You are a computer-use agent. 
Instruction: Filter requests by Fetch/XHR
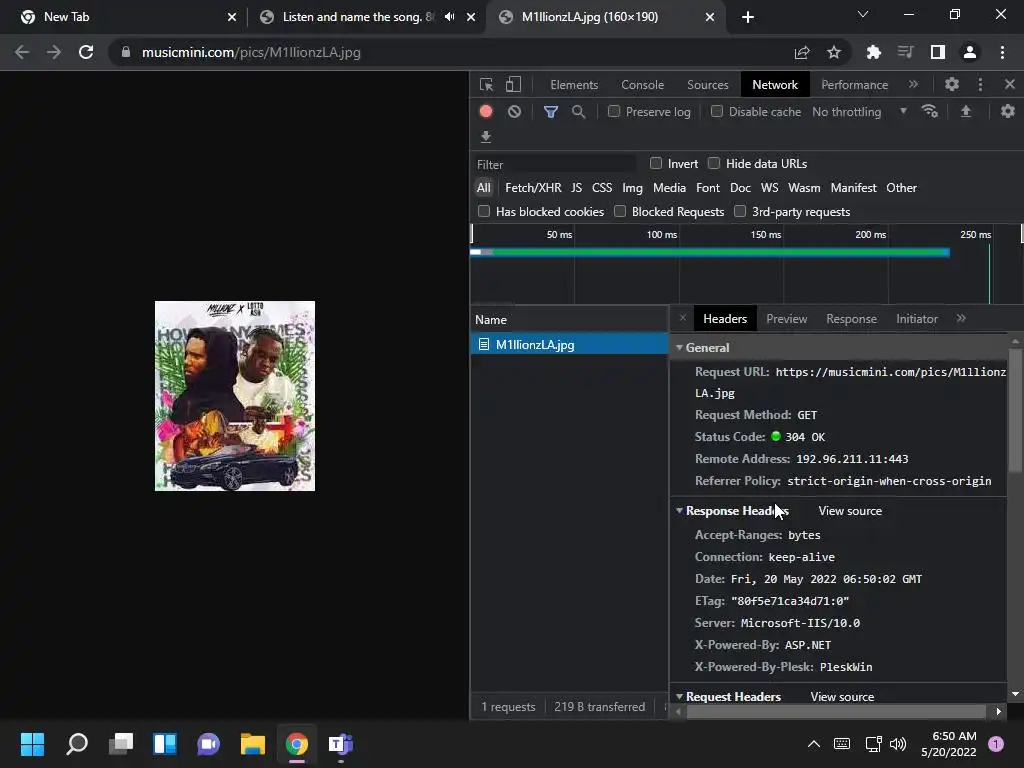pyautogui.click(x=533, y=187)
